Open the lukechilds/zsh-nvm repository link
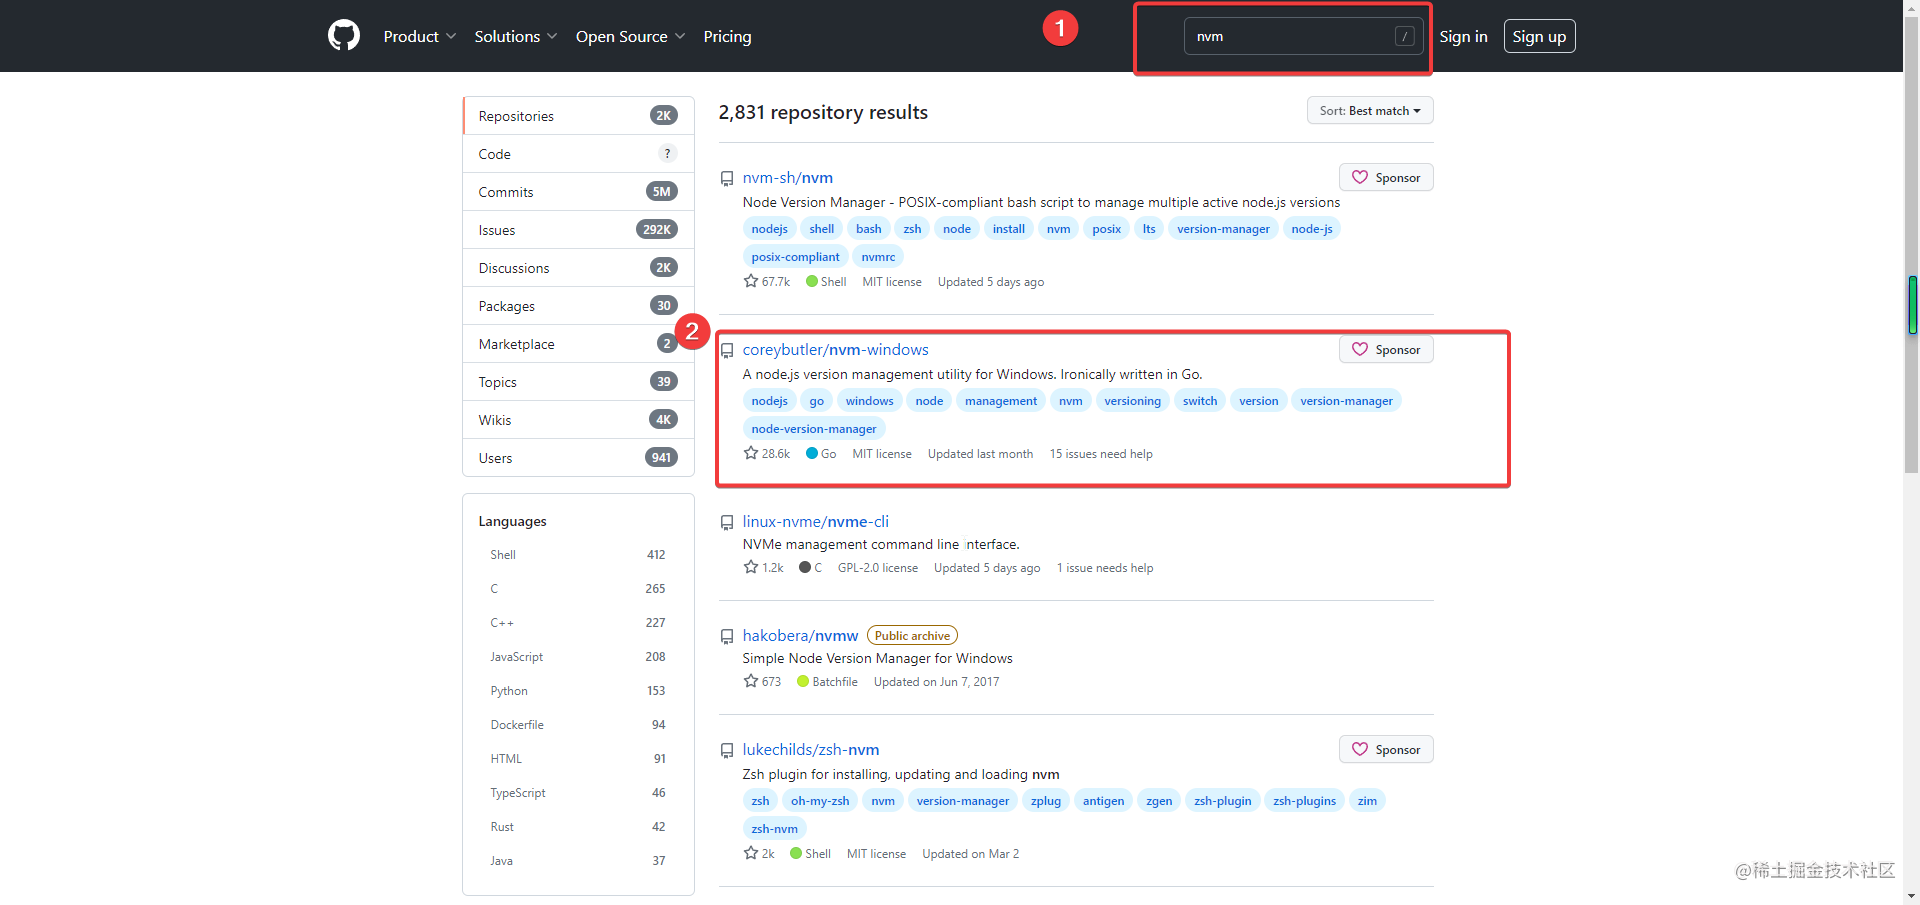 pyautogui.click(x=811, y=750)
